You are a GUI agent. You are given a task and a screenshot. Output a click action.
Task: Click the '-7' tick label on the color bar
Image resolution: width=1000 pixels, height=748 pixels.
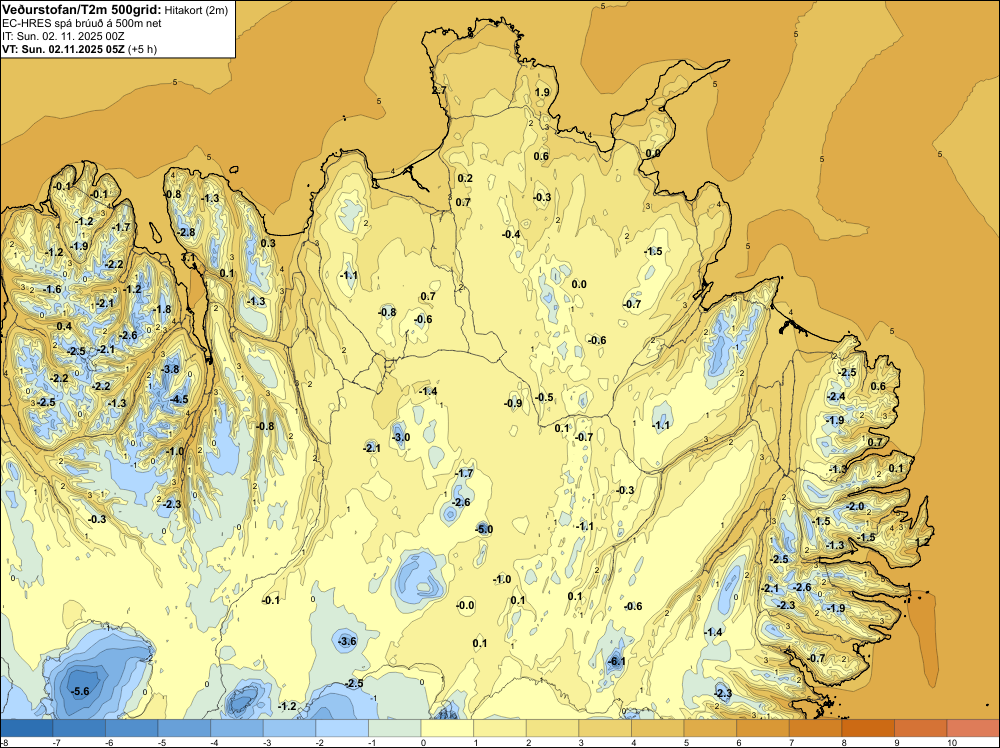point(57,742)
